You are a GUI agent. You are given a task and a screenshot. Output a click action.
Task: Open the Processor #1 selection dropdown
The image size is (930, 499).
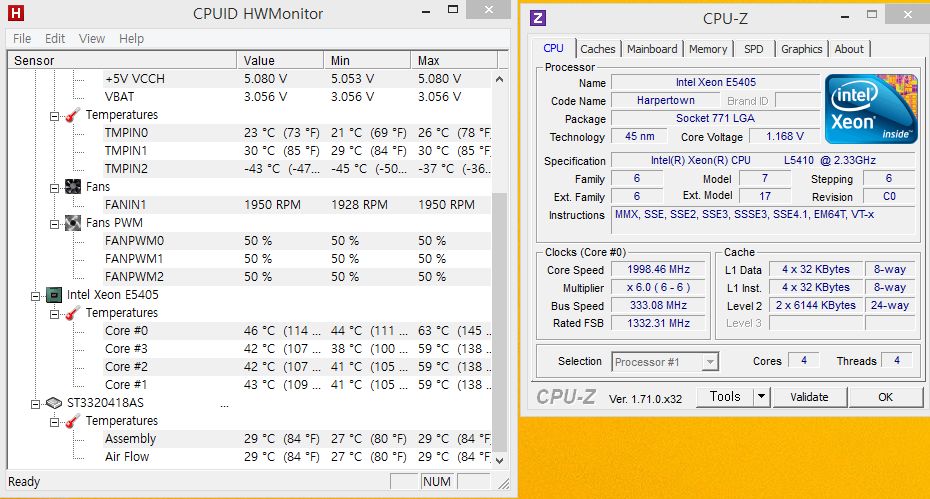709,361
